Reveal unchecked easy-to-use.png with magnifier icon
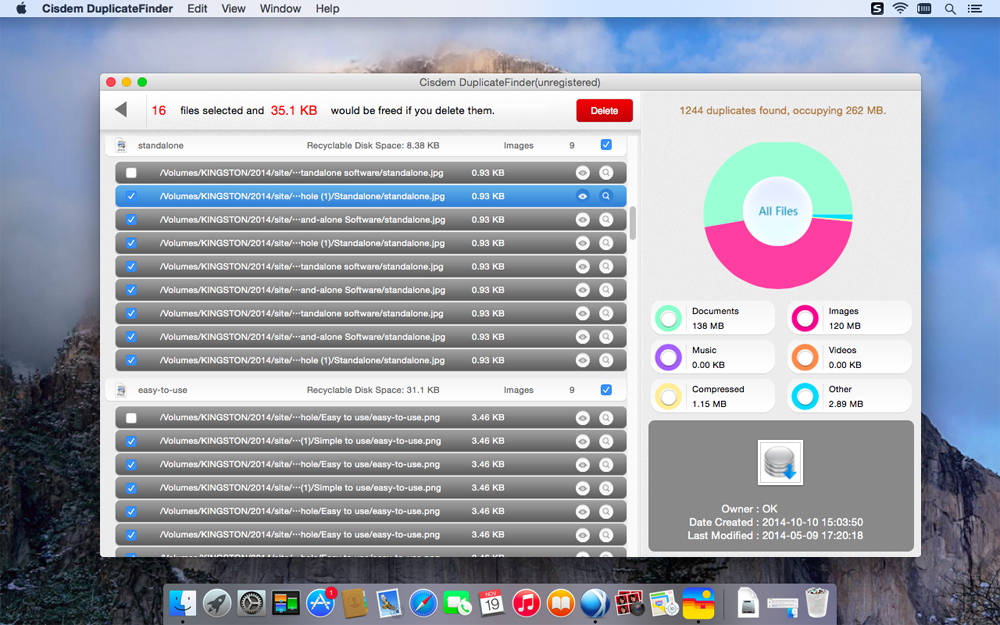Image resolution: width=1000 pixels, height=625 pixels. click(606, 418)
